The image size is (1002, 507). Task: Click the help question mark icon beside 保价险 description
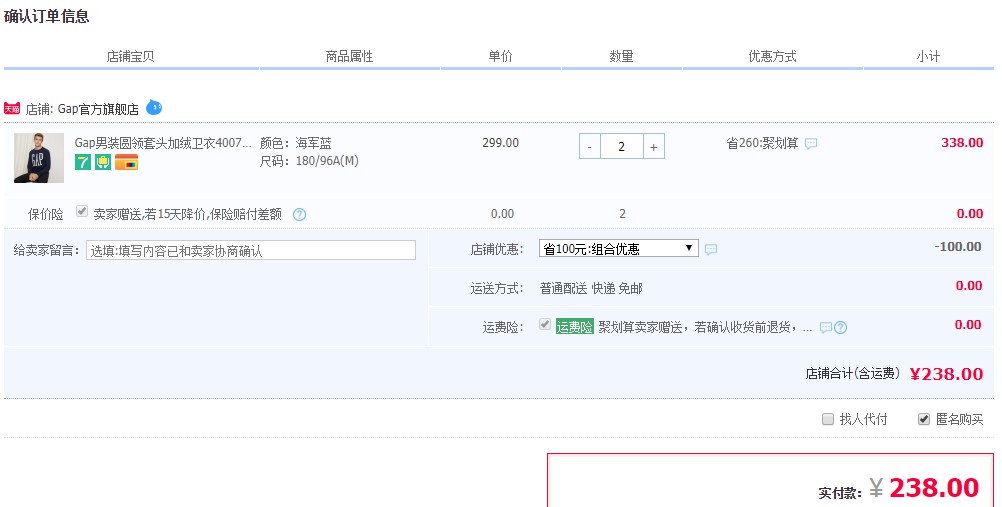(x=299, y=214)
